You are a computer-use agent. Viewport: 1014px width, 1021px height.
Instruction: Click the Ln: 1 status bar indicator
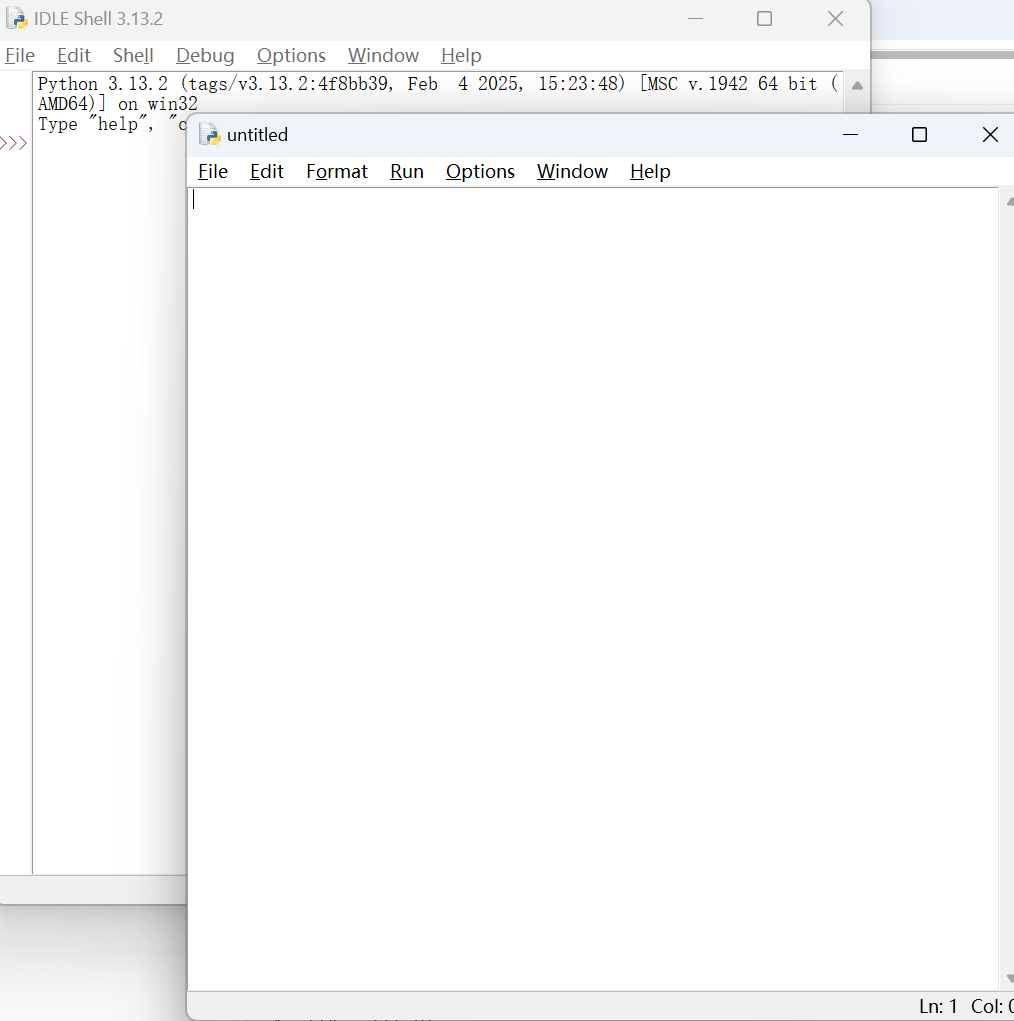[x=938, y=1006]
